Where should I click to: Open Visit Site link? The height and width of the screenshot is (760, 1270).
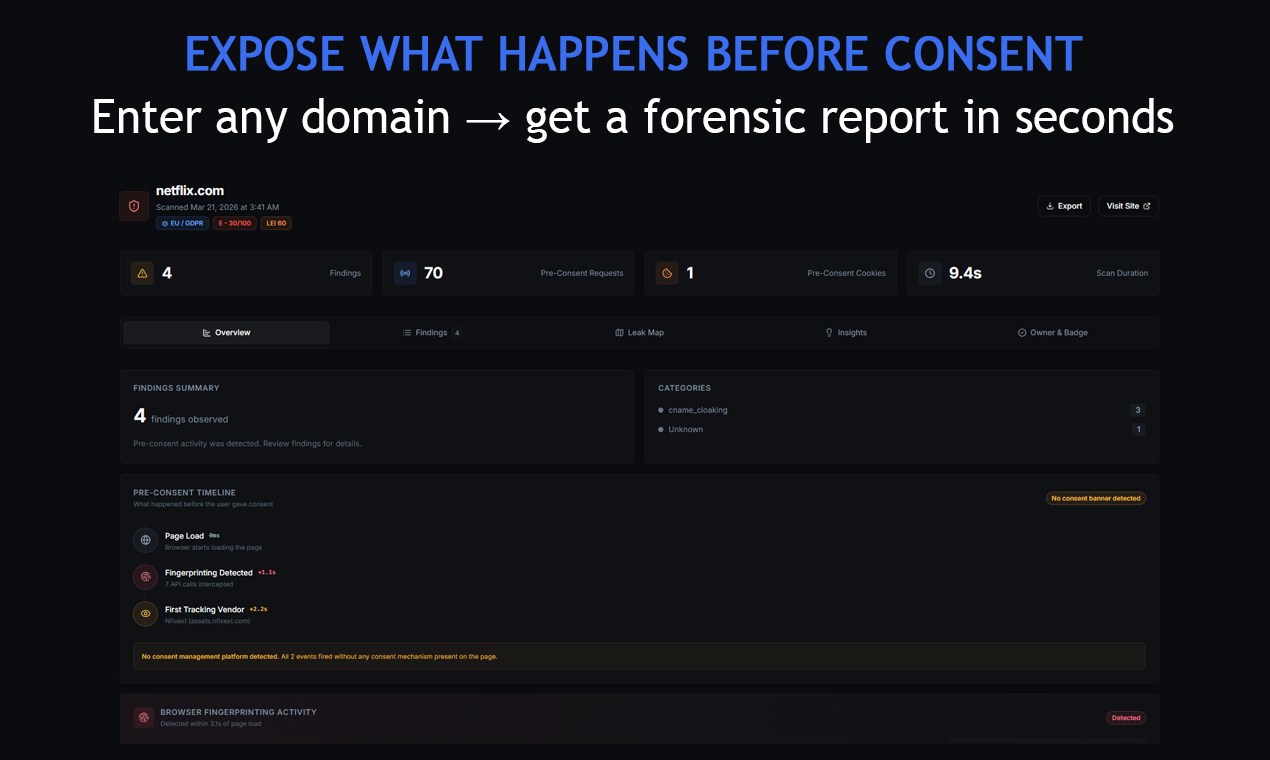pyautogui.click(x=1128, y=206)
